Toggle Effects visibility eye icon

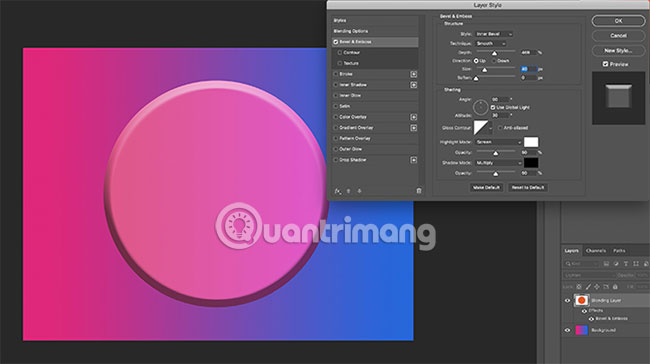tap(584, 311)
